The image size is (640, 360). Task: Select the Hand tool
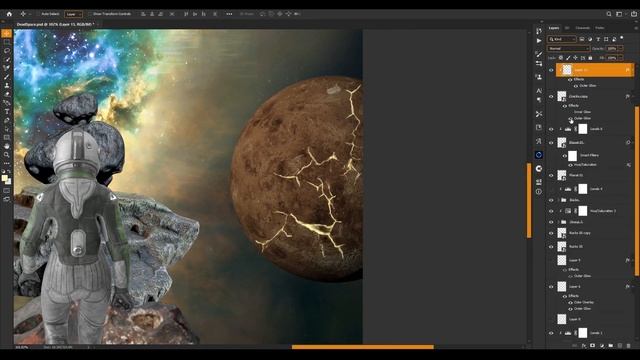(7, 146)
